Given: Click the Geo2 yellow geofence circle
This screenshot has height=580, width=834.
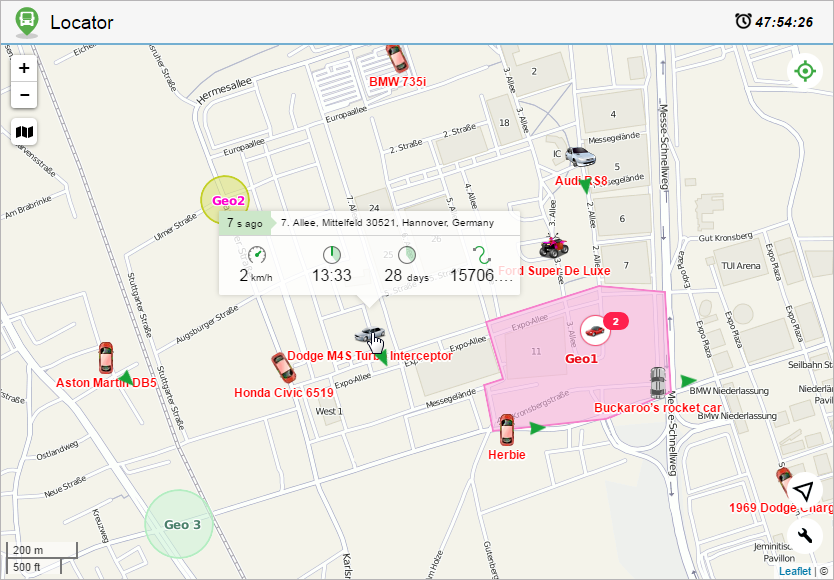Looking at the screenshot, I should point(224,200).
